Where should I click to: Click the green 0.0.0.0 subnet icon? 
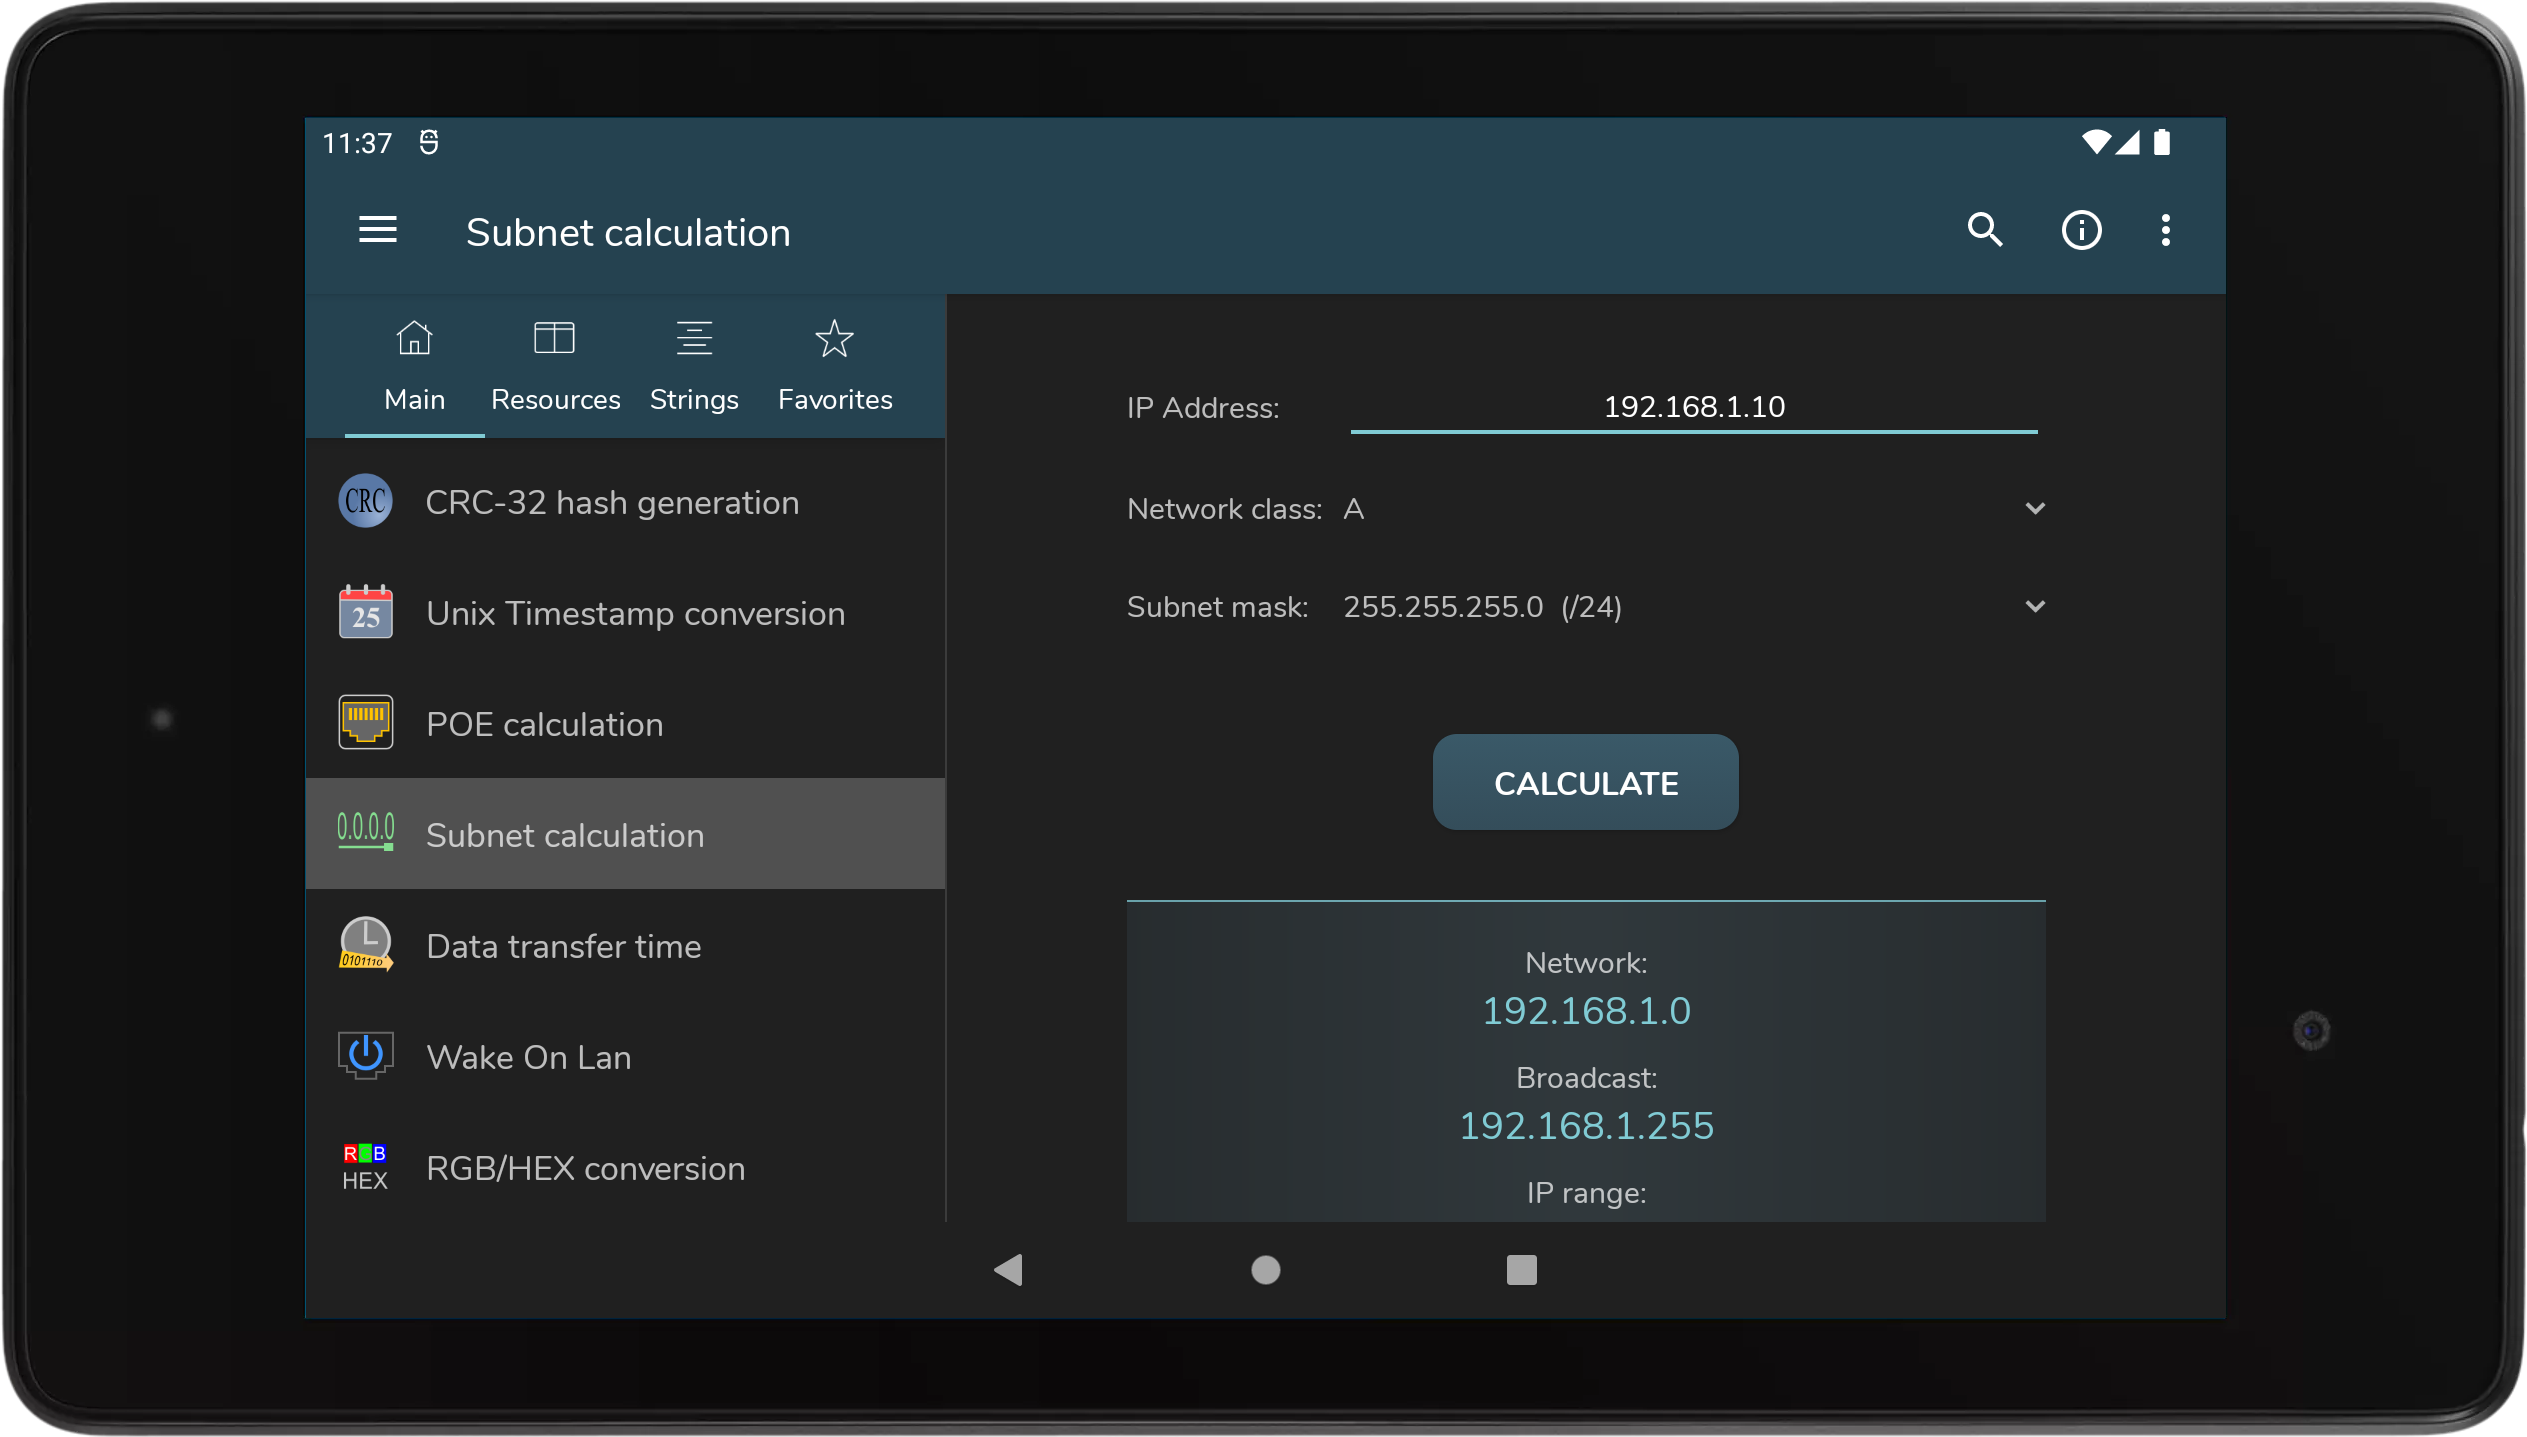click(365, 833)
